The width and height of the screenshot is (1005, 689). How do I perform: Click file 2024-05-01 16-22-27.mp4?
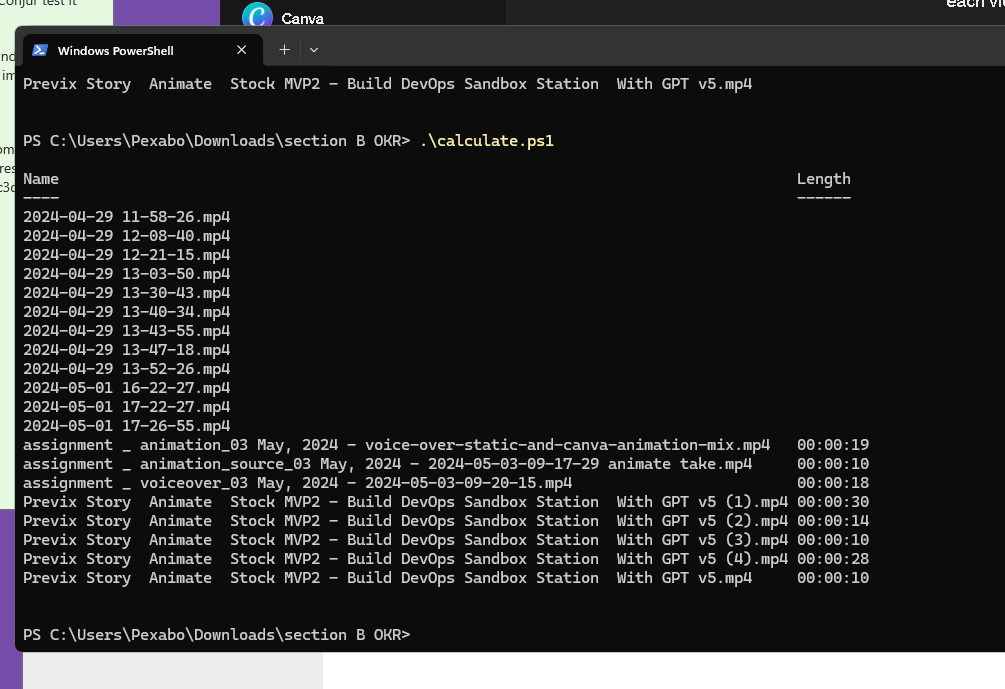pyautogui.click(x=126, y=388)
